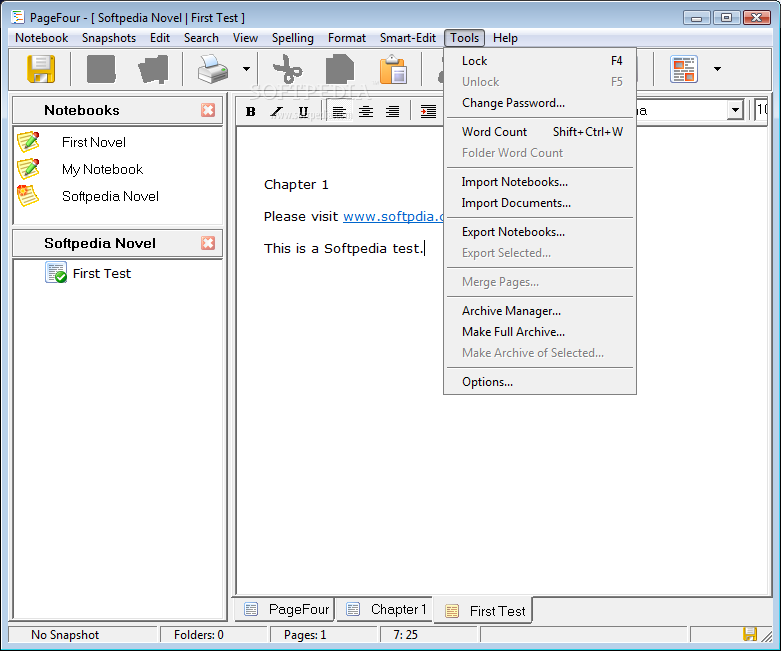Choose Import Documents menu entry

point(540,203)
